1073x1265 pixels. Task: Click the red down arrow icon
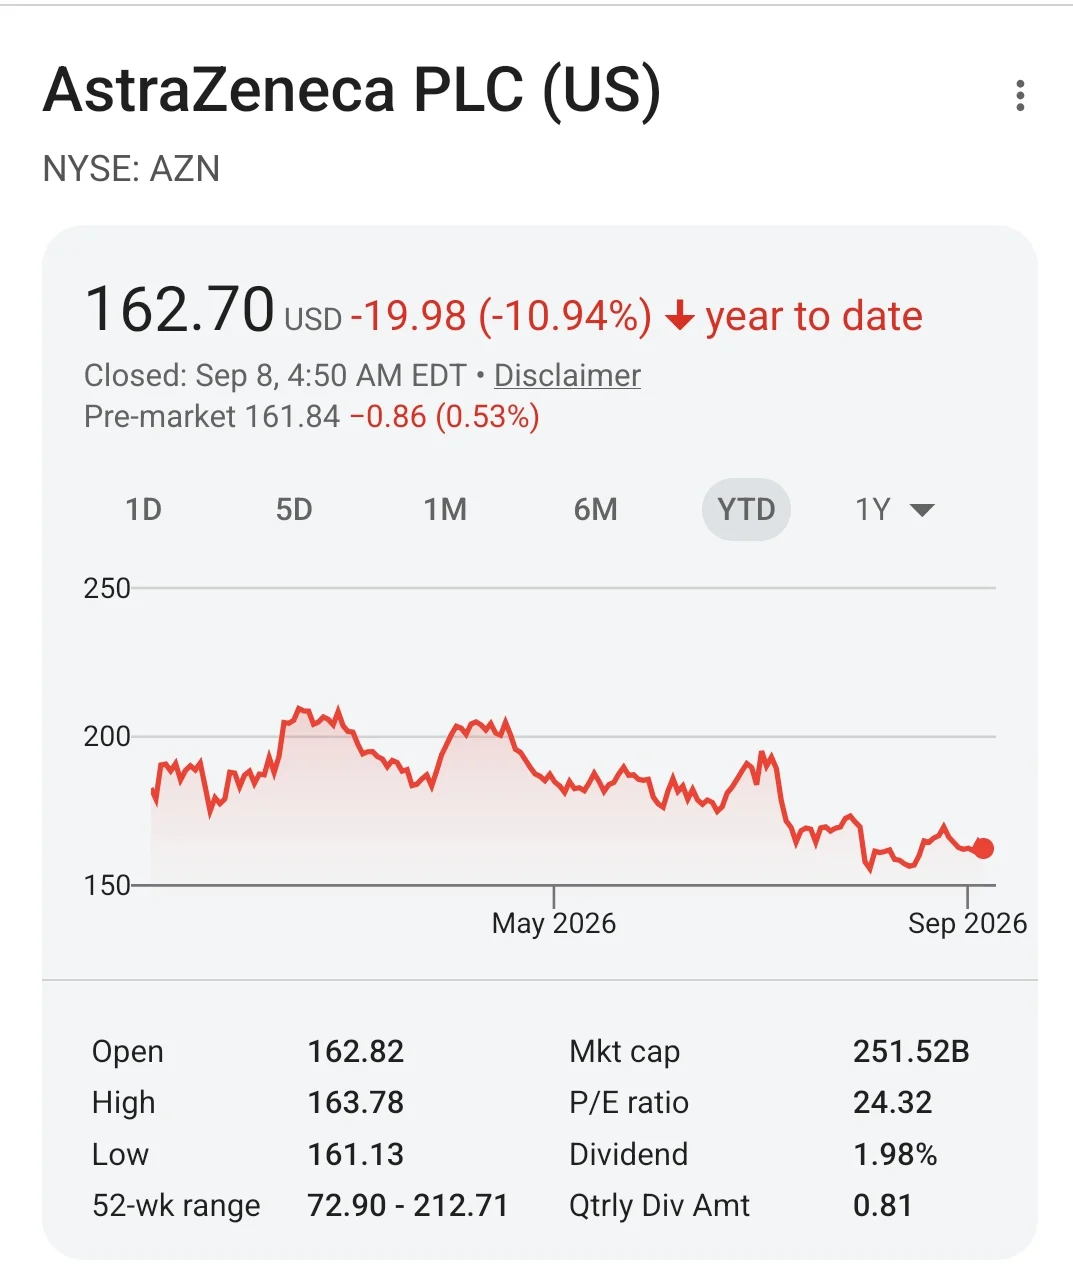pos(680,317)
